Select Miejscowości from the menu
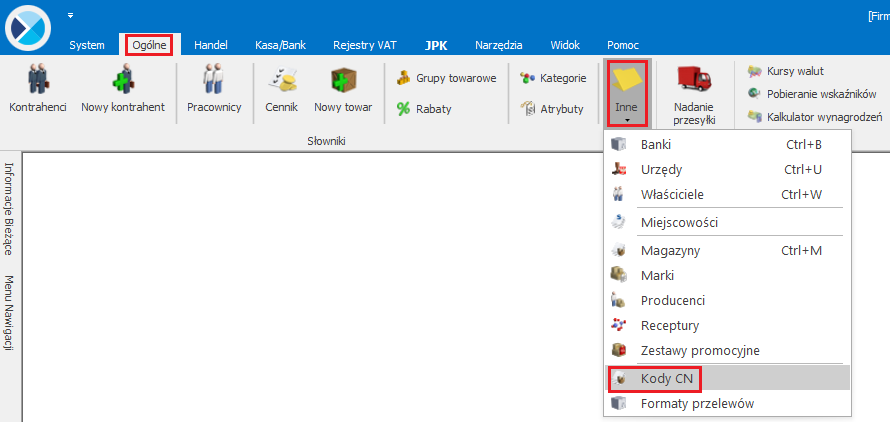The width and height of the screenshot is (890, 422). [728, 223]
